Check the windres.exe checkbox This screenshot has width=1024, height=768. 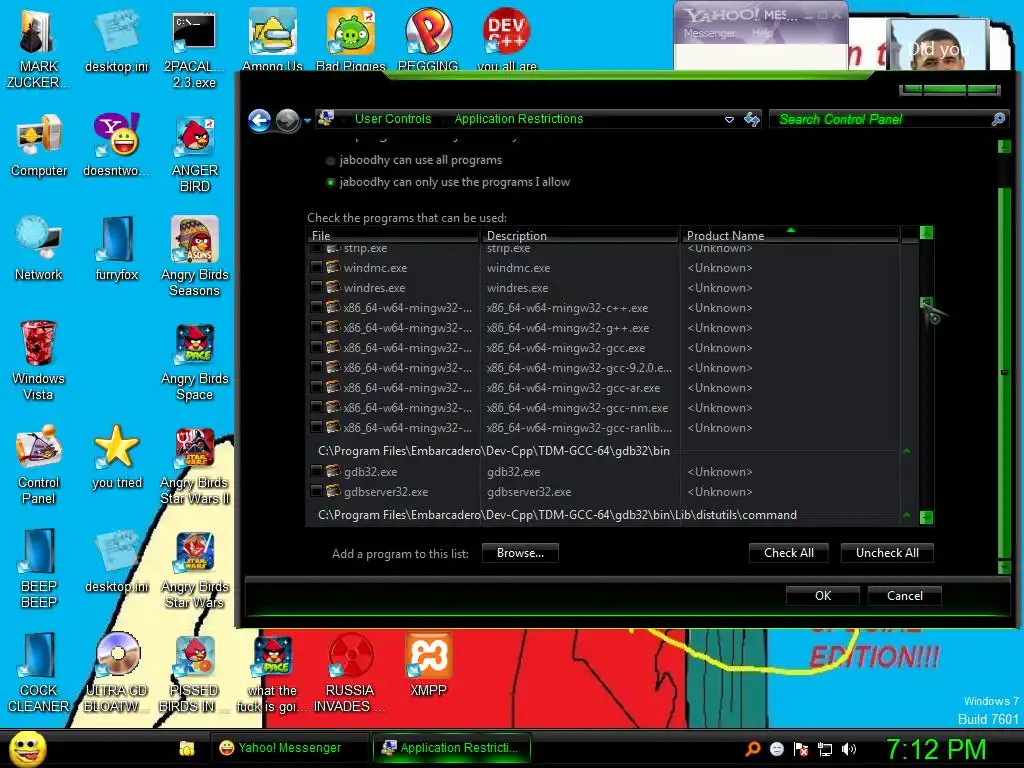[x=316, y=288]
